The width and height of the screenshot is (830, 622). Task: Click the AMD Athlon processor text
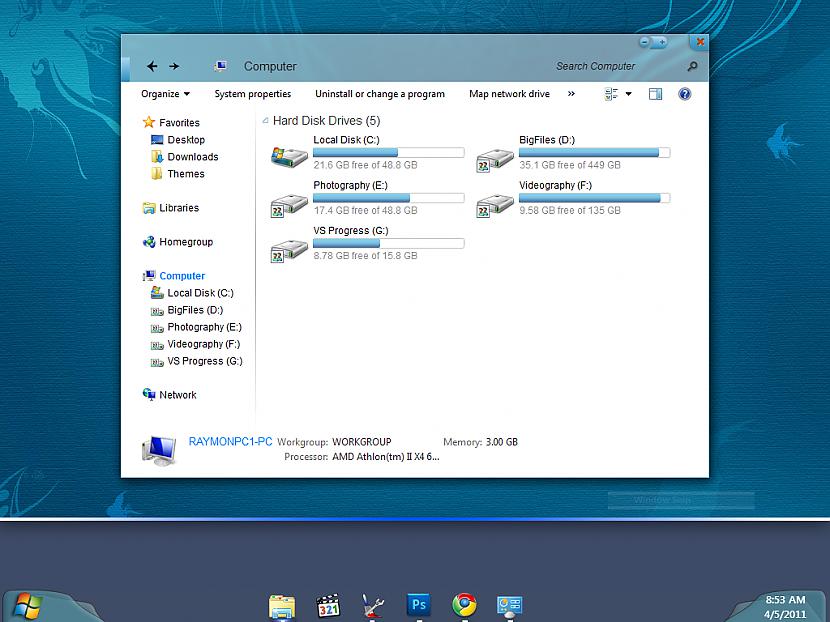(x=385, y=457)
